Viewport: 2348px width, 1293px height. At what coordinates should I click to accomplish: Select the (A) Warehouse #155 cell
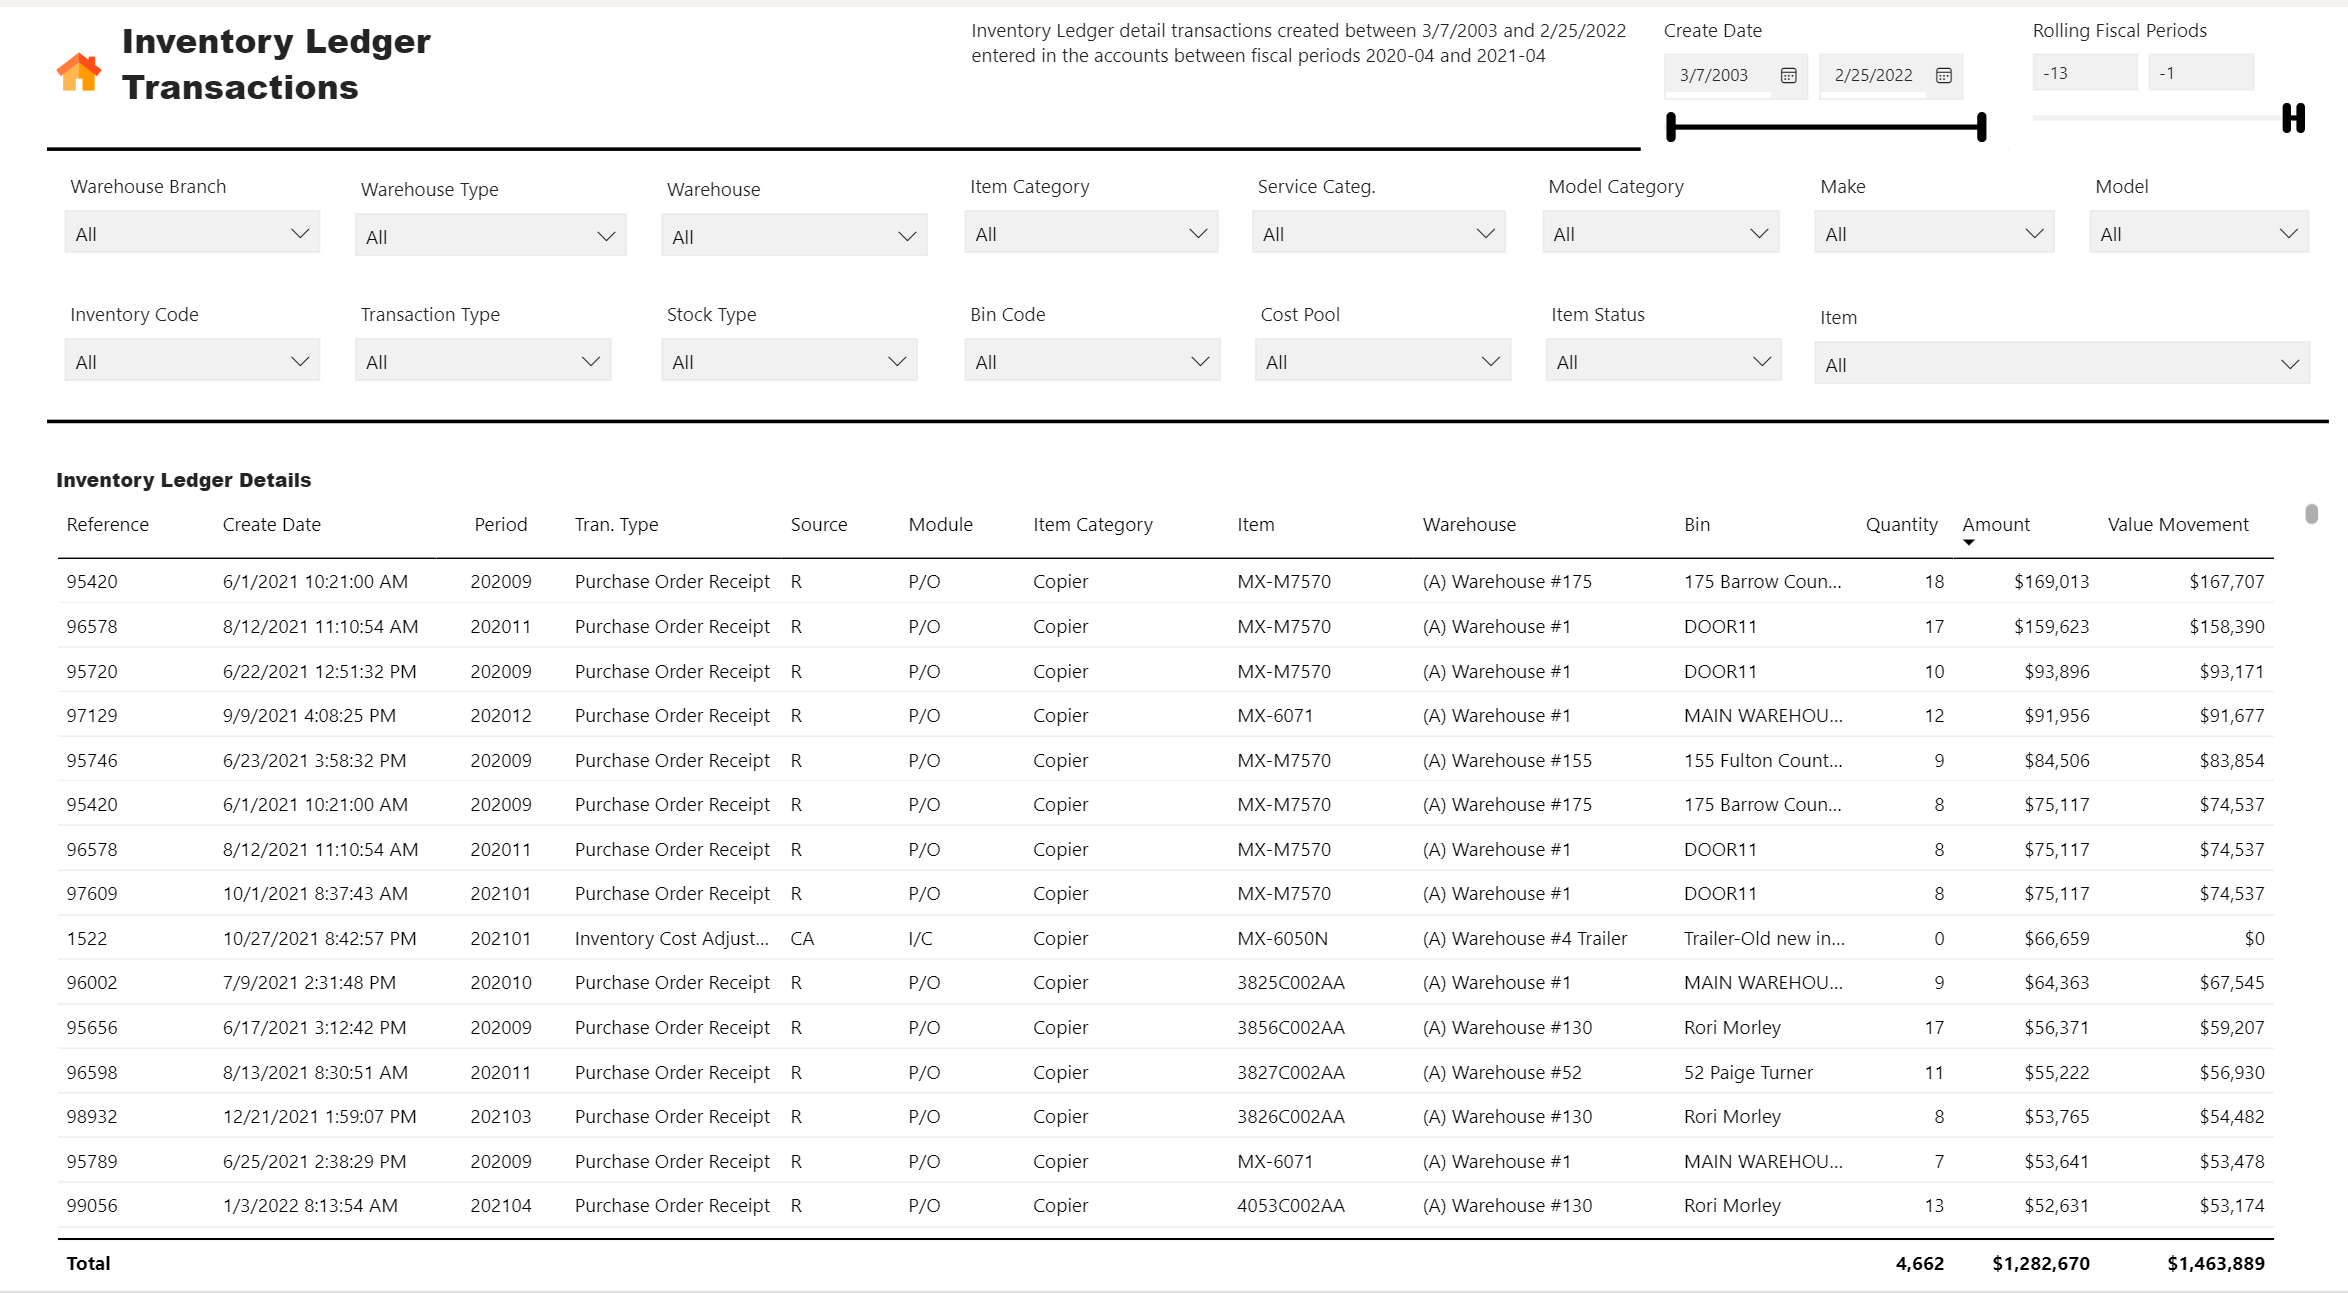pyautogui.click(x=1506, y=760)
